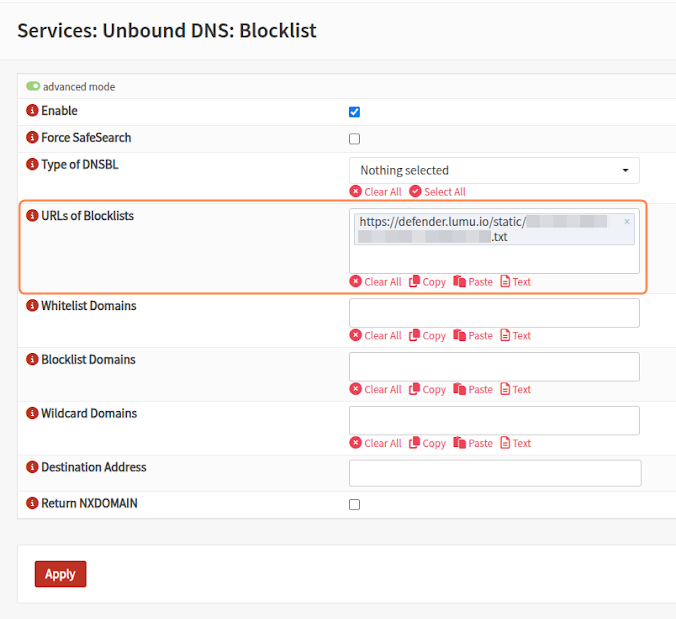The height and width of the screenshot is (619, 676).
Task: Click Paste under Whitelist Domains
Action: pos(473,336)
